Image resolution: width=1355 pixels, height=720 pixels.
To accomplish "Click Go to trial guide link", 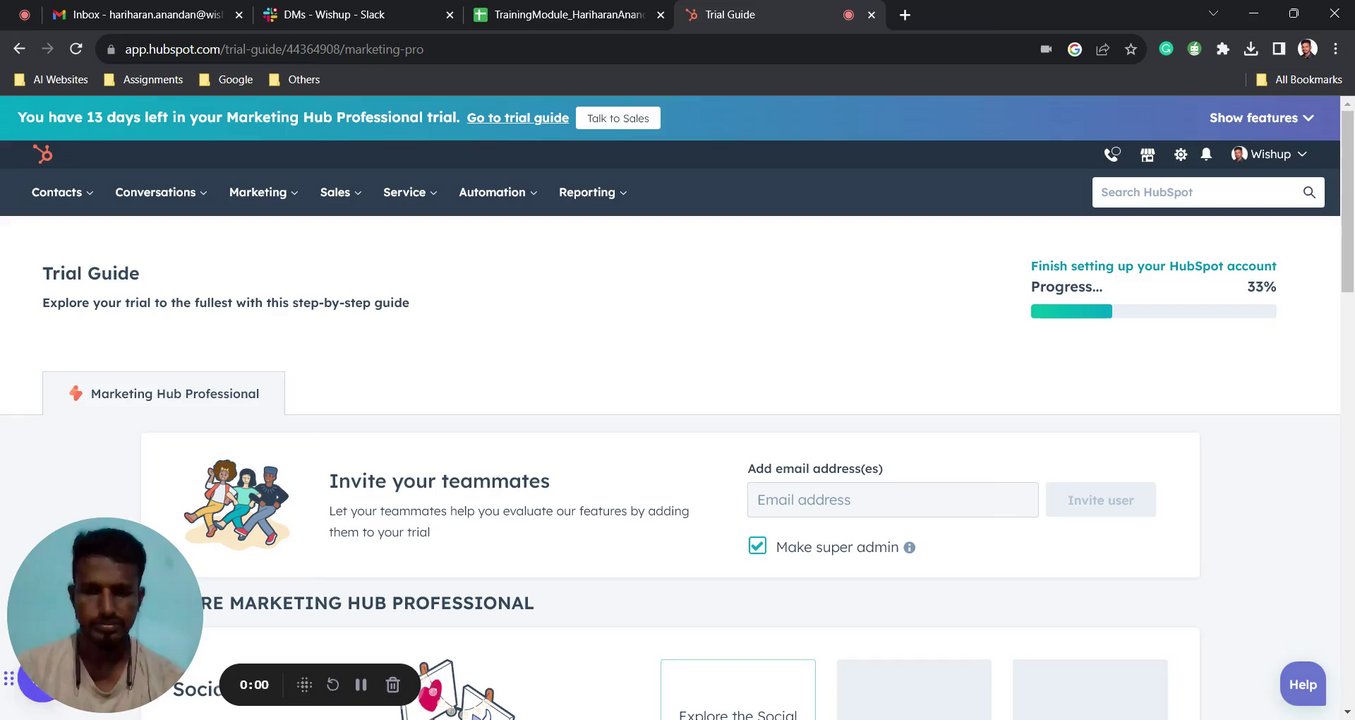I will [518, 118].
